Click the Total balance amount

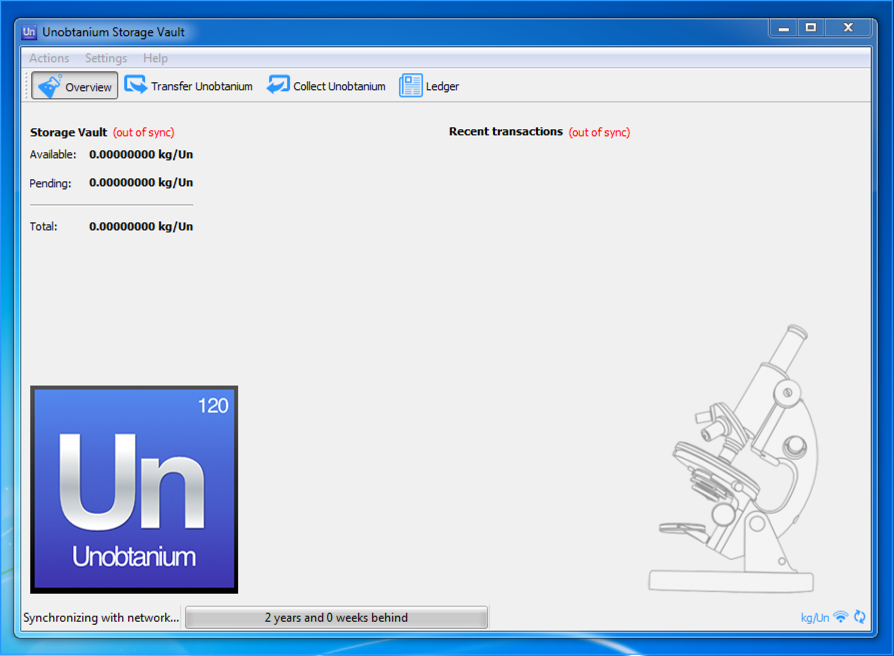coord(141,227)
